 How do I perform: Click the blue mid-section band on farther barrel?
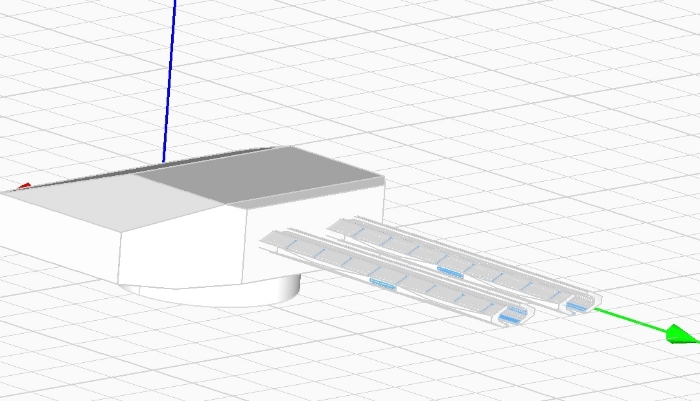click(451, 270)
